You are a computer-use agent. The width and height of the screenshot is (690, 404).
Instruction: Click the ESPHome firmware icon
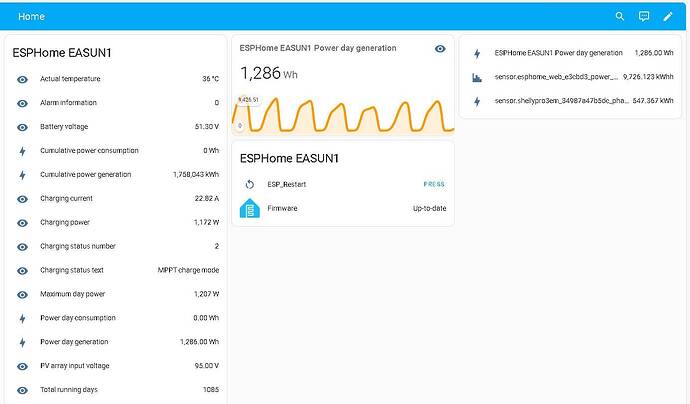coord(250,208)
